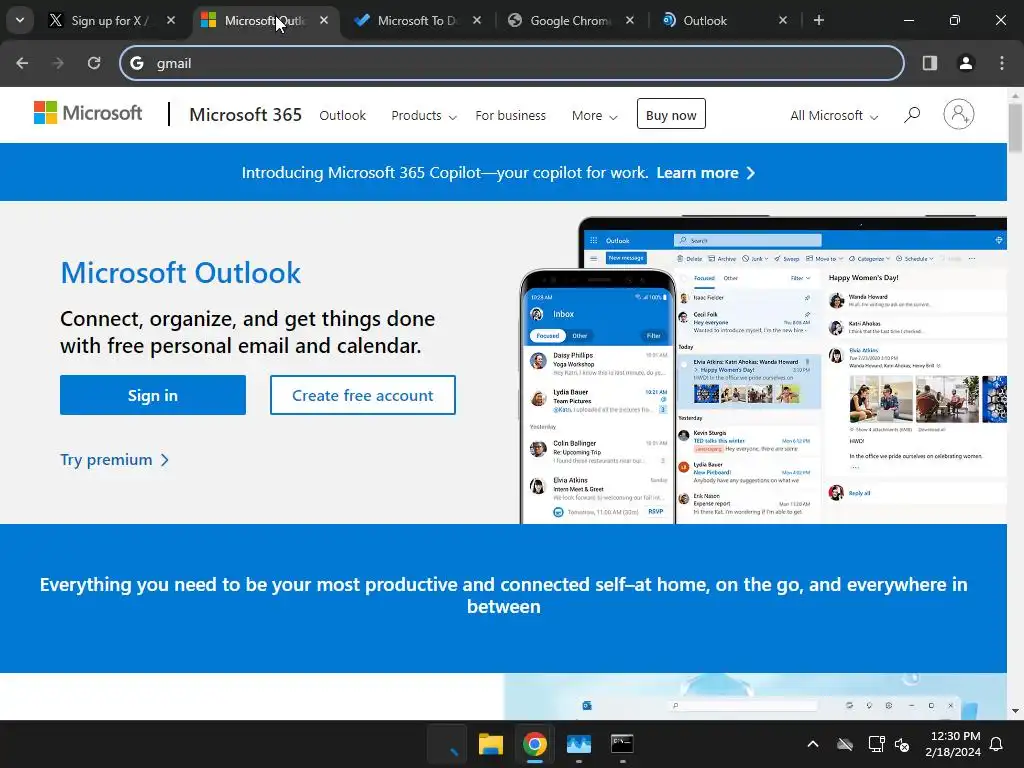Click the Outlook phone and tablet preview image
Viewport: 1024px width, 768px height.
tap(763, 370)
